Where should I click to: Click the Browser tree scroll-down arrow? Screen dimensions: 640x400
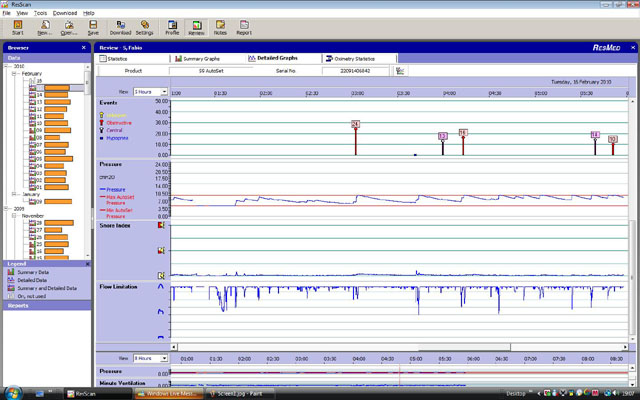pos(88,256)
